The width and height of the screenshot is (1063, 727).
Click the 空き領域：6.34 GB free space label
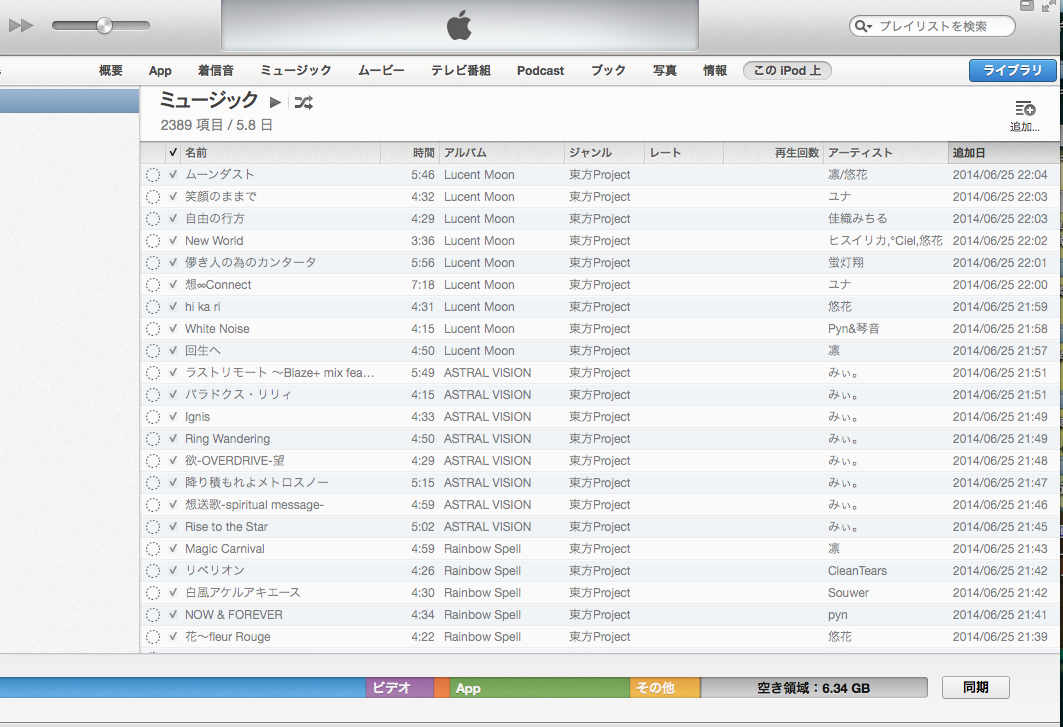point(814,688)
